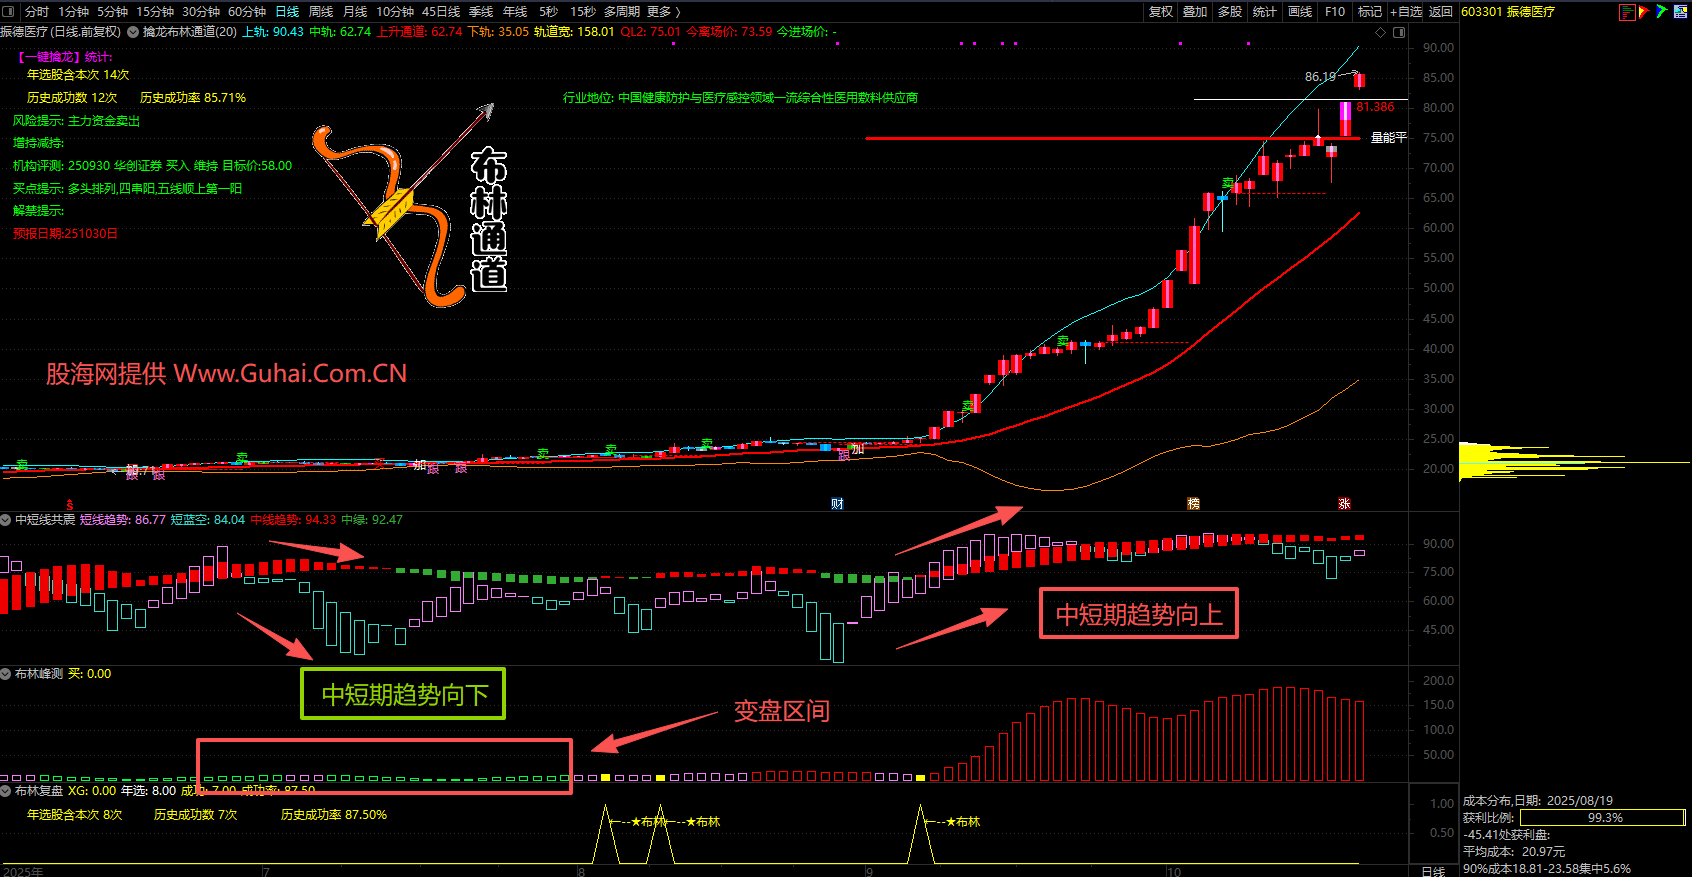
Task: Select the 60分钟 period tab
Action: (247, 12)
